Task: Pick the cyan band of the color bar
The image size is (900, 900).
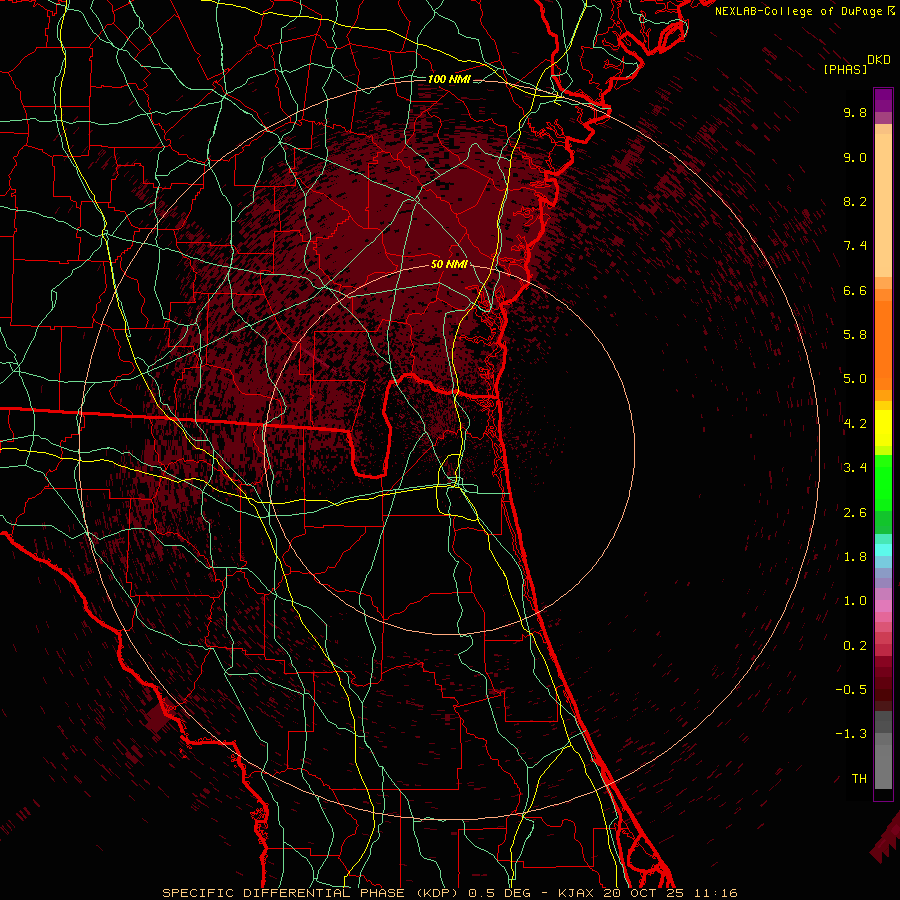Action: point(883,550)
